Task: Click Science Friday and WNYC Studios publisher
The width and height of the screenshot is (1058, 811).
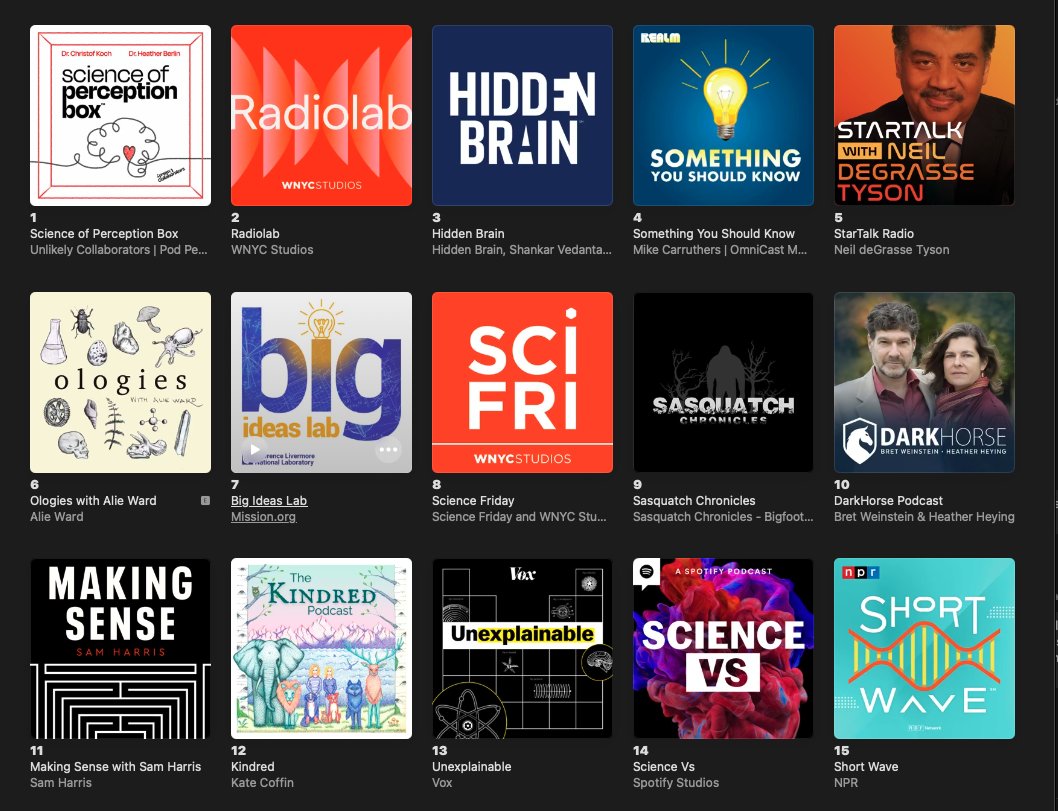Action: (x=519, y=517)
